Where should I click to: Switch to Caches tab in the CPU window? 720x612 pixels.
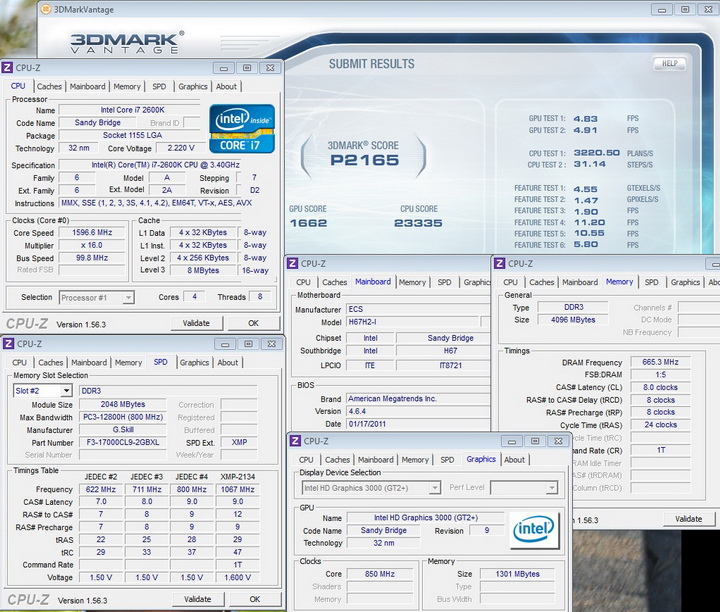click(x=49, y=87)
